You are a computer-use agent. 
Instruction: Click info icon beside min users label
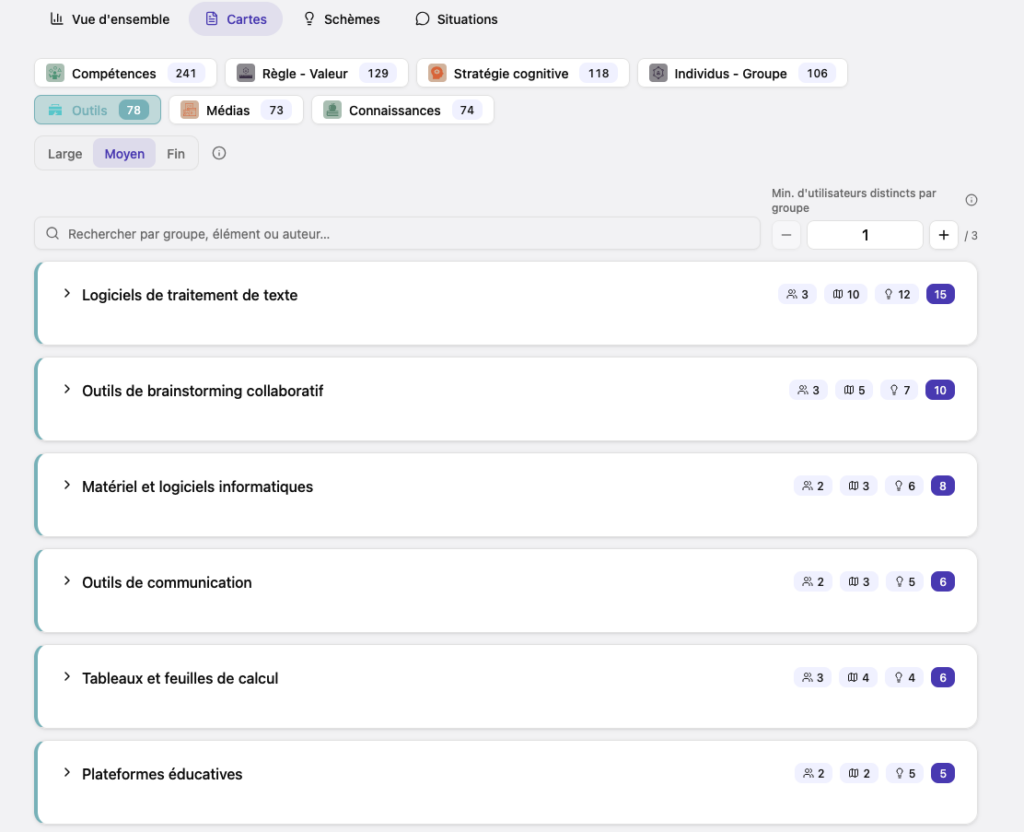point(971,200)
